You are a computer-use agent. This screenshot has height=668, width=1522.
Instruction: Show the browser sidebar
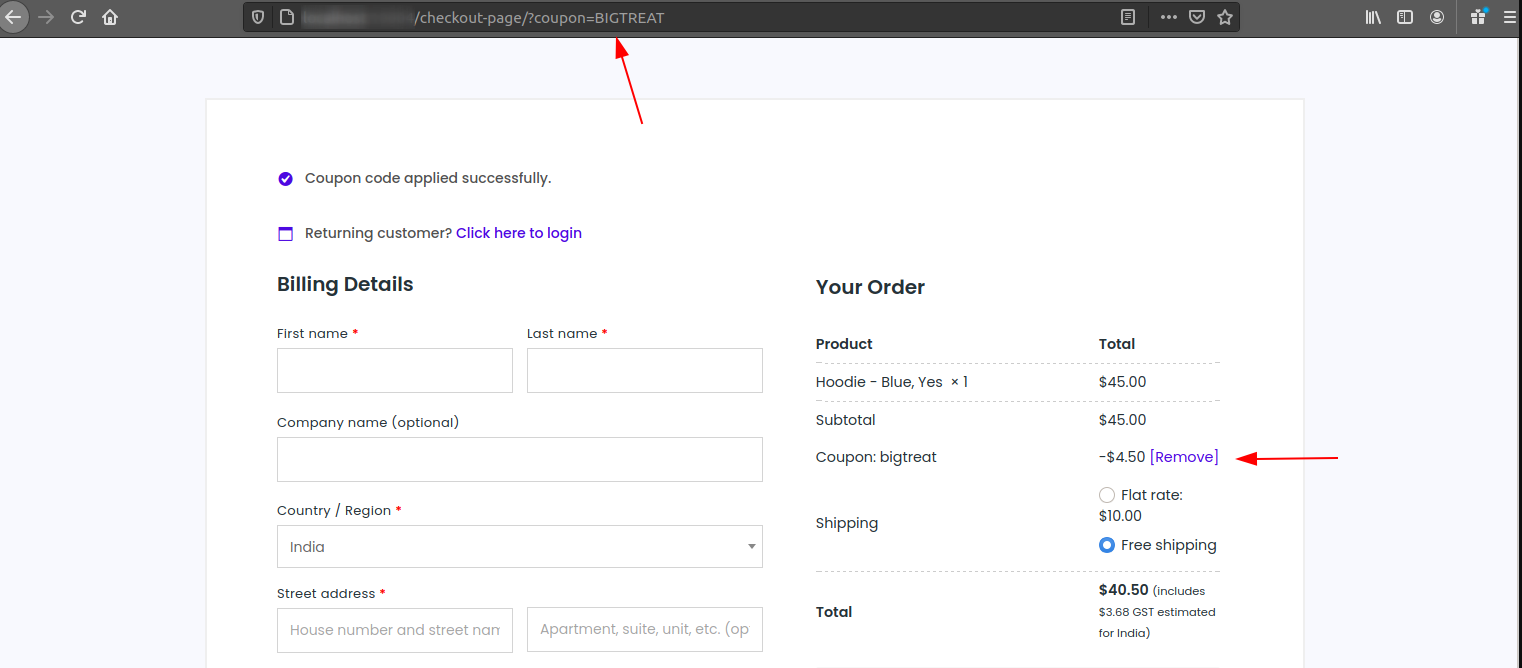tap(1405, 17)
